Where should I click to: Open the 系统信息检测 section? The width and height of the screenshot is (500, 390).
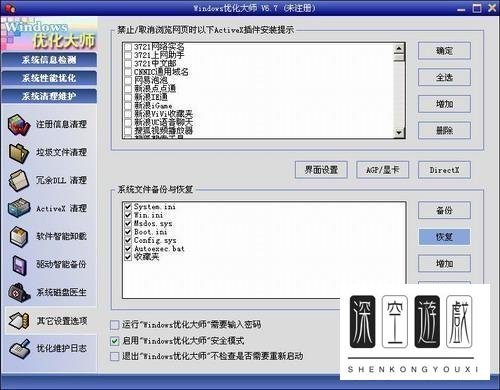click(x=49, y=60)
